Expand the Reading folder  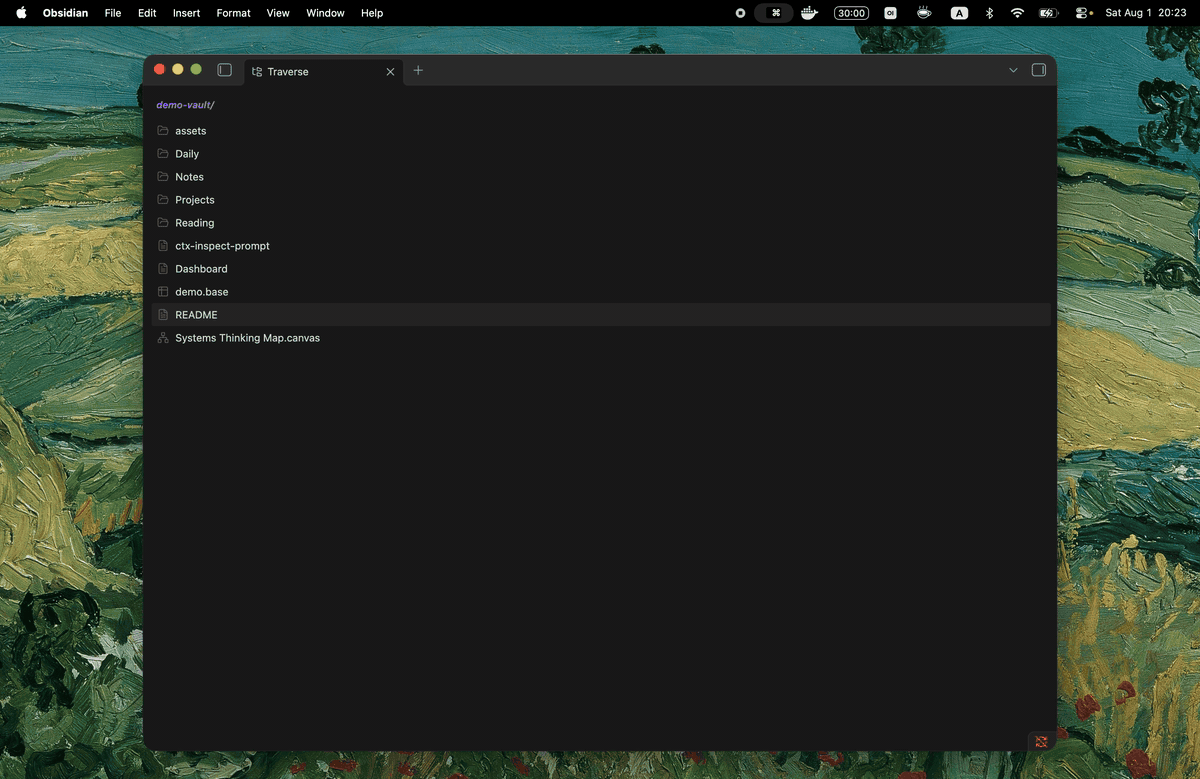pyautogui.click(x=601, y=223)
